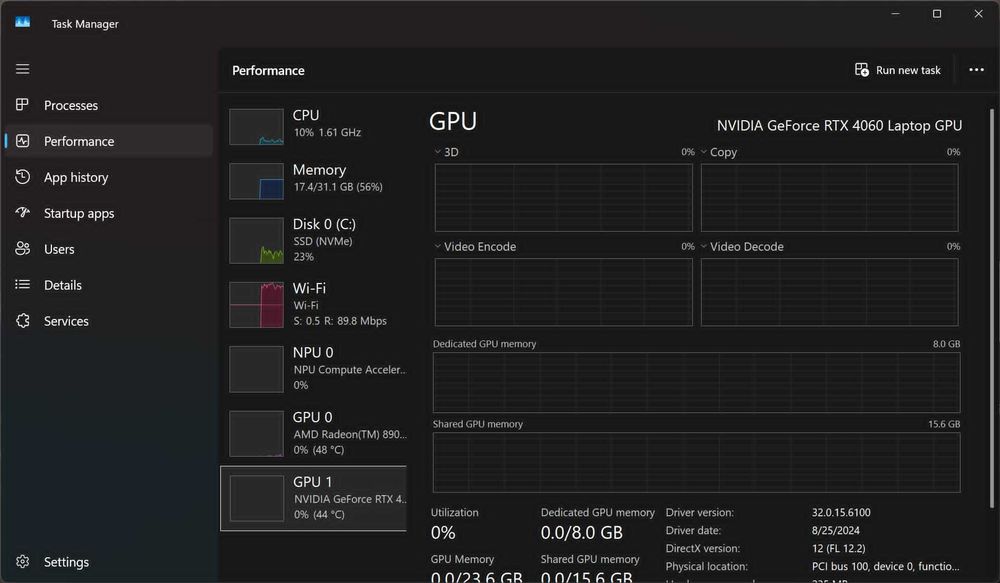Screen dimensions: 1000x583
Task: Click the App history clock icon
Action: pos(22,177)
